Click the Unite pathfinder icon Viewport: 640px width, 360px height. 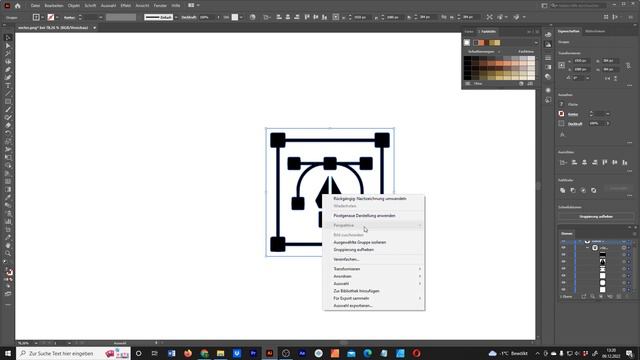[562, 190]
